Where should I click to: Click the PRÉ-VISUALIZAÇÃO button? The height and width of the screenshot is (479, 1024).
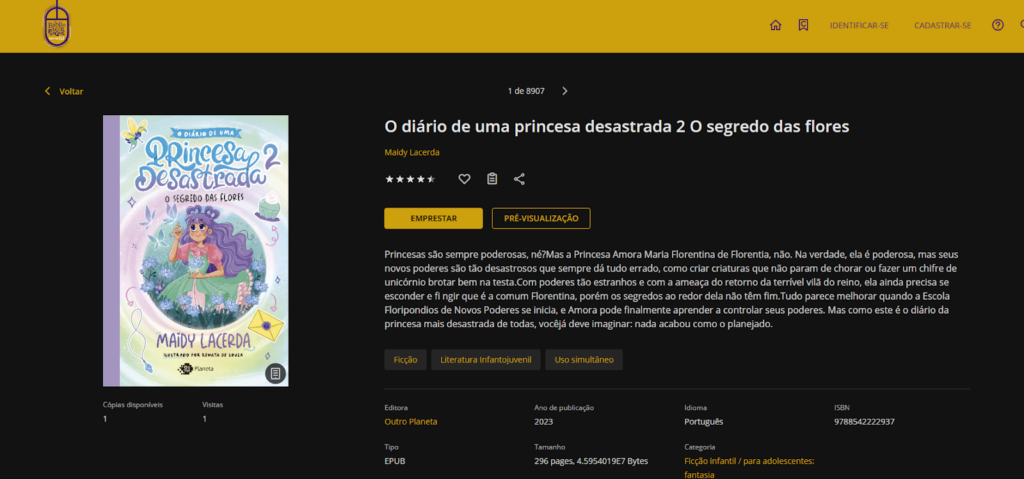point(541,218)
